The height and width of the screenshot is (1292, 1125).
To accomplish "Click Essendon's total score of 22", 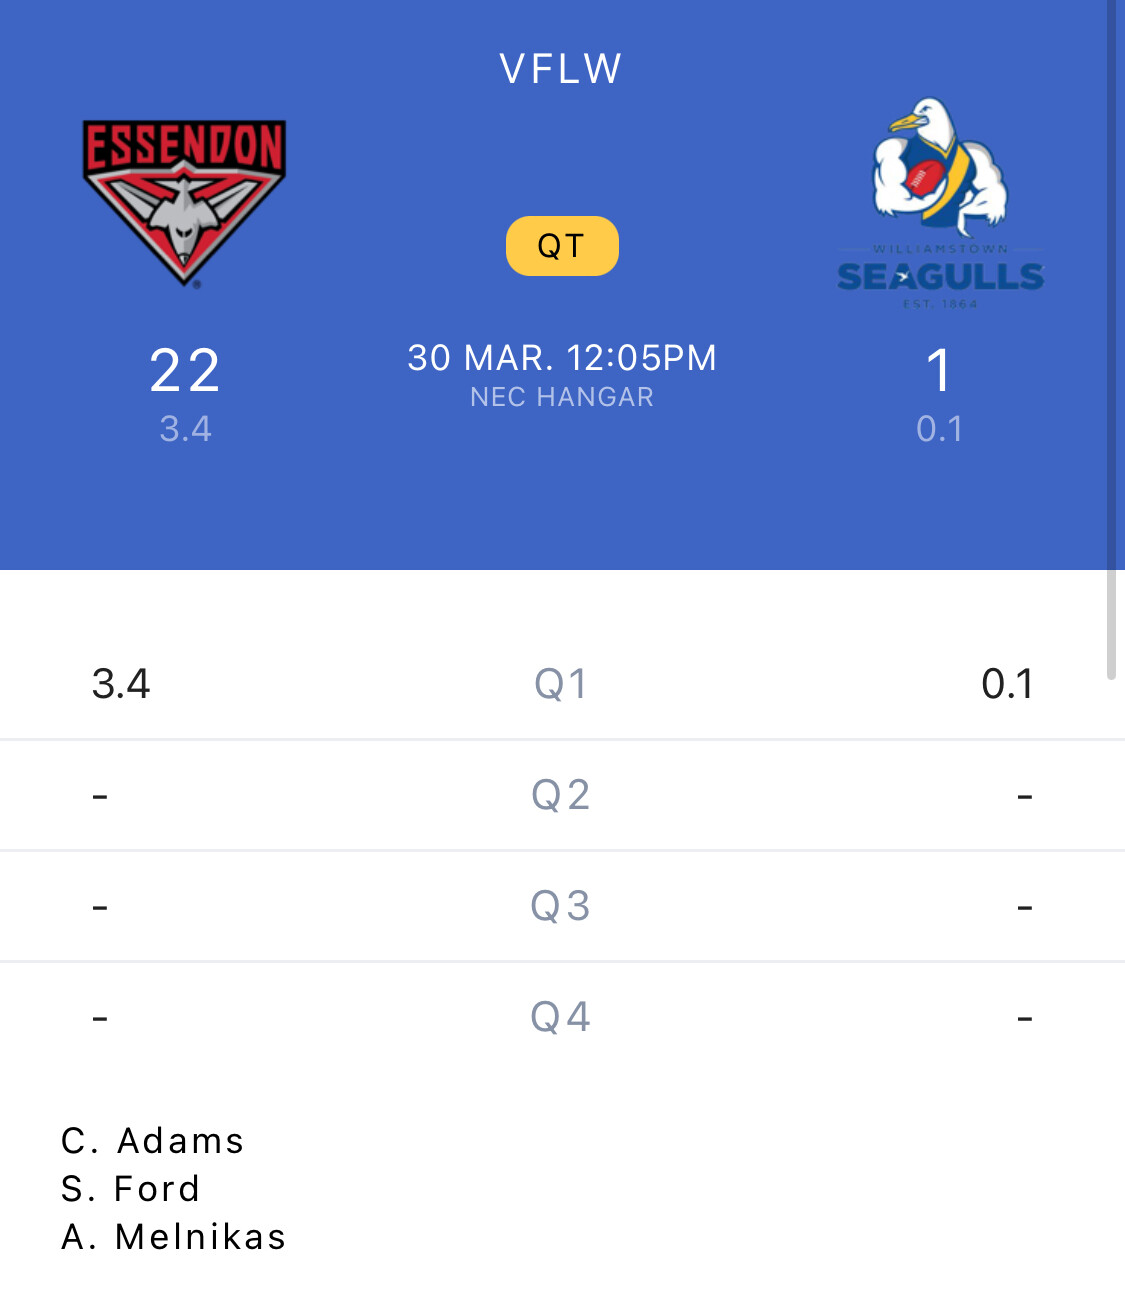I will (185, 370).
